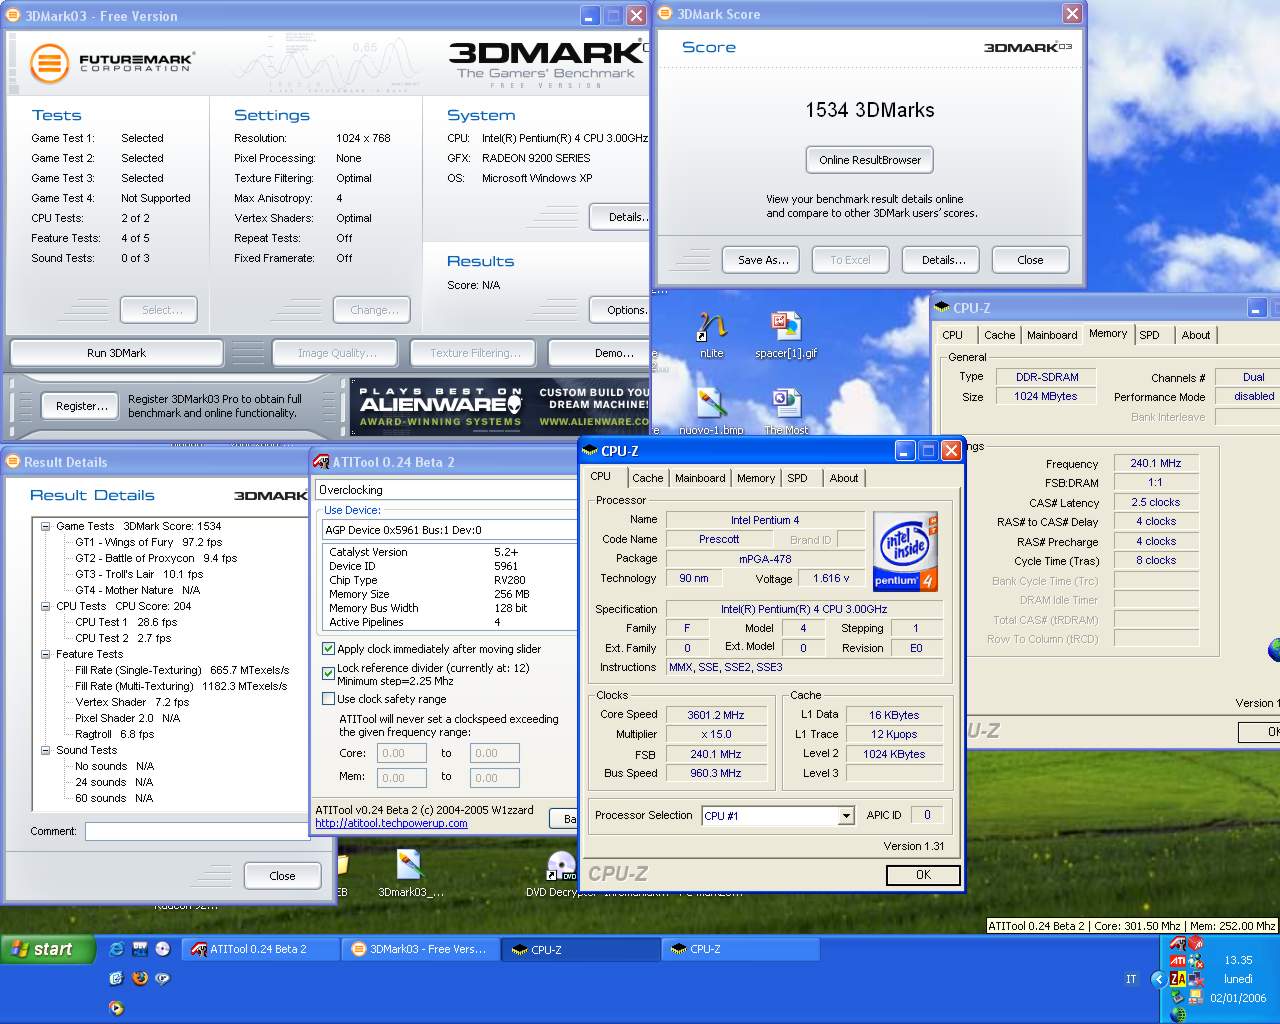Toggle 'Lock reference divider' checkbox
1280x1024 pixels.
pyautogui.click(x=328, y=674)
